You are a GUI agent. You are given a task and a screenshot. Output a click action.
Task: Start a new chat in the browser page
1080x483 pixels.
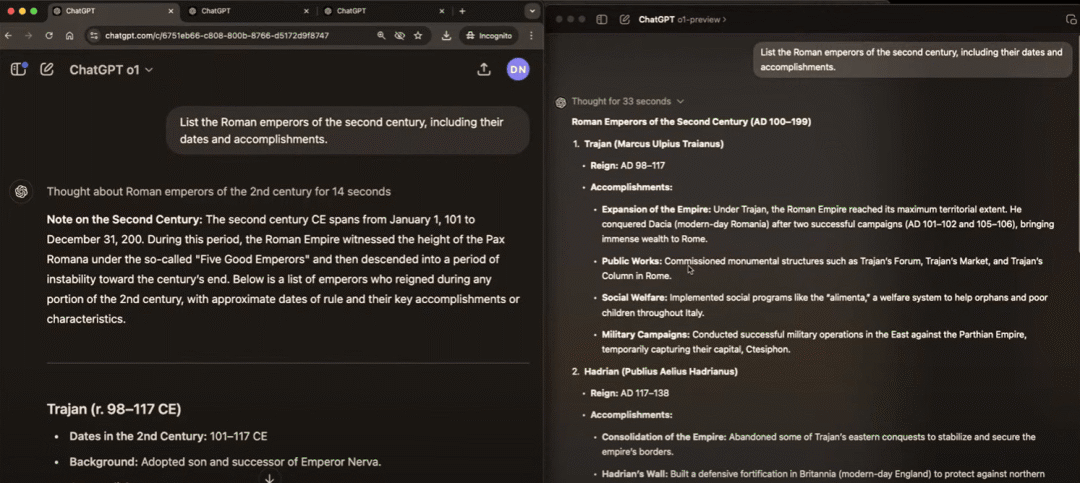(x=47, y=69)
